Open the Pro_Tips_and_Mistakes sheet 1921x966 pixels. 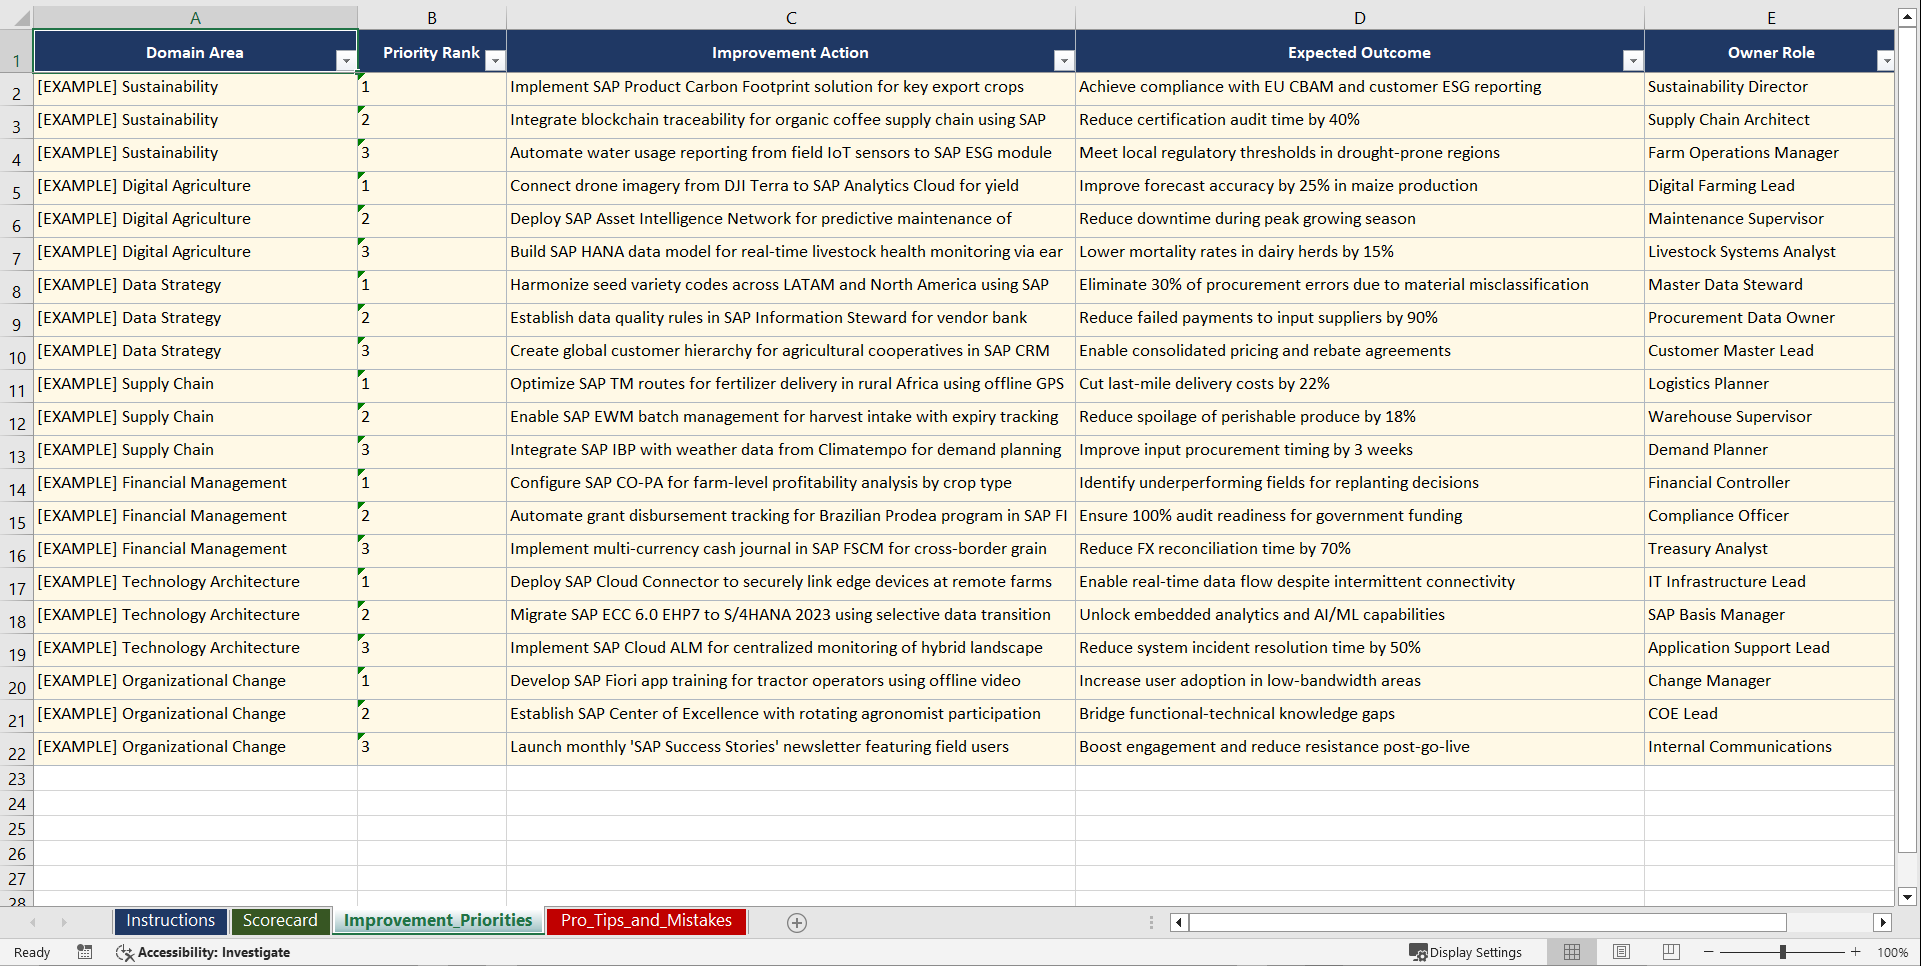tap(645, 921)
